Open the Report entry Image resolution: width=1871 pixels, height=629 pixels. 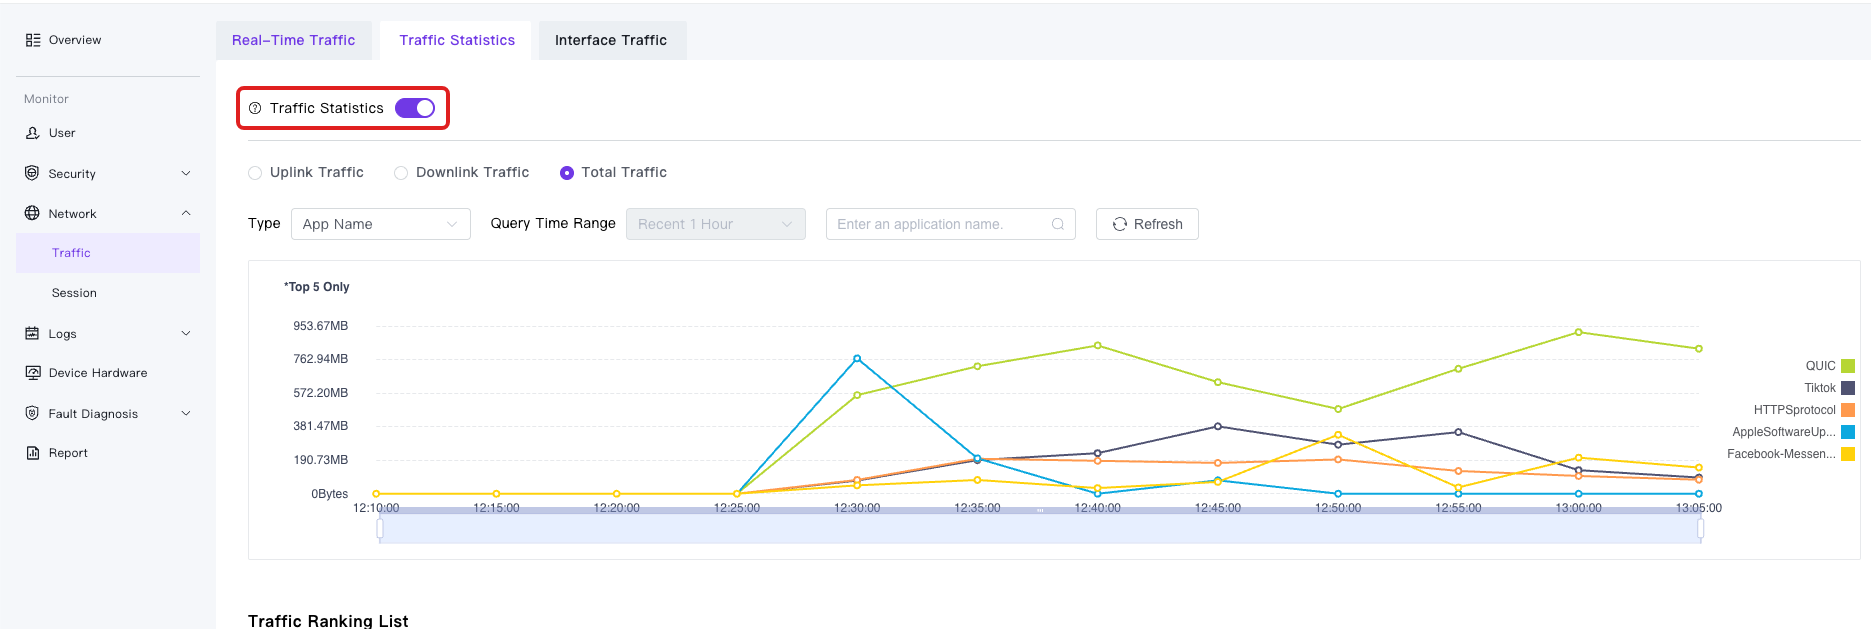(108, 453)
